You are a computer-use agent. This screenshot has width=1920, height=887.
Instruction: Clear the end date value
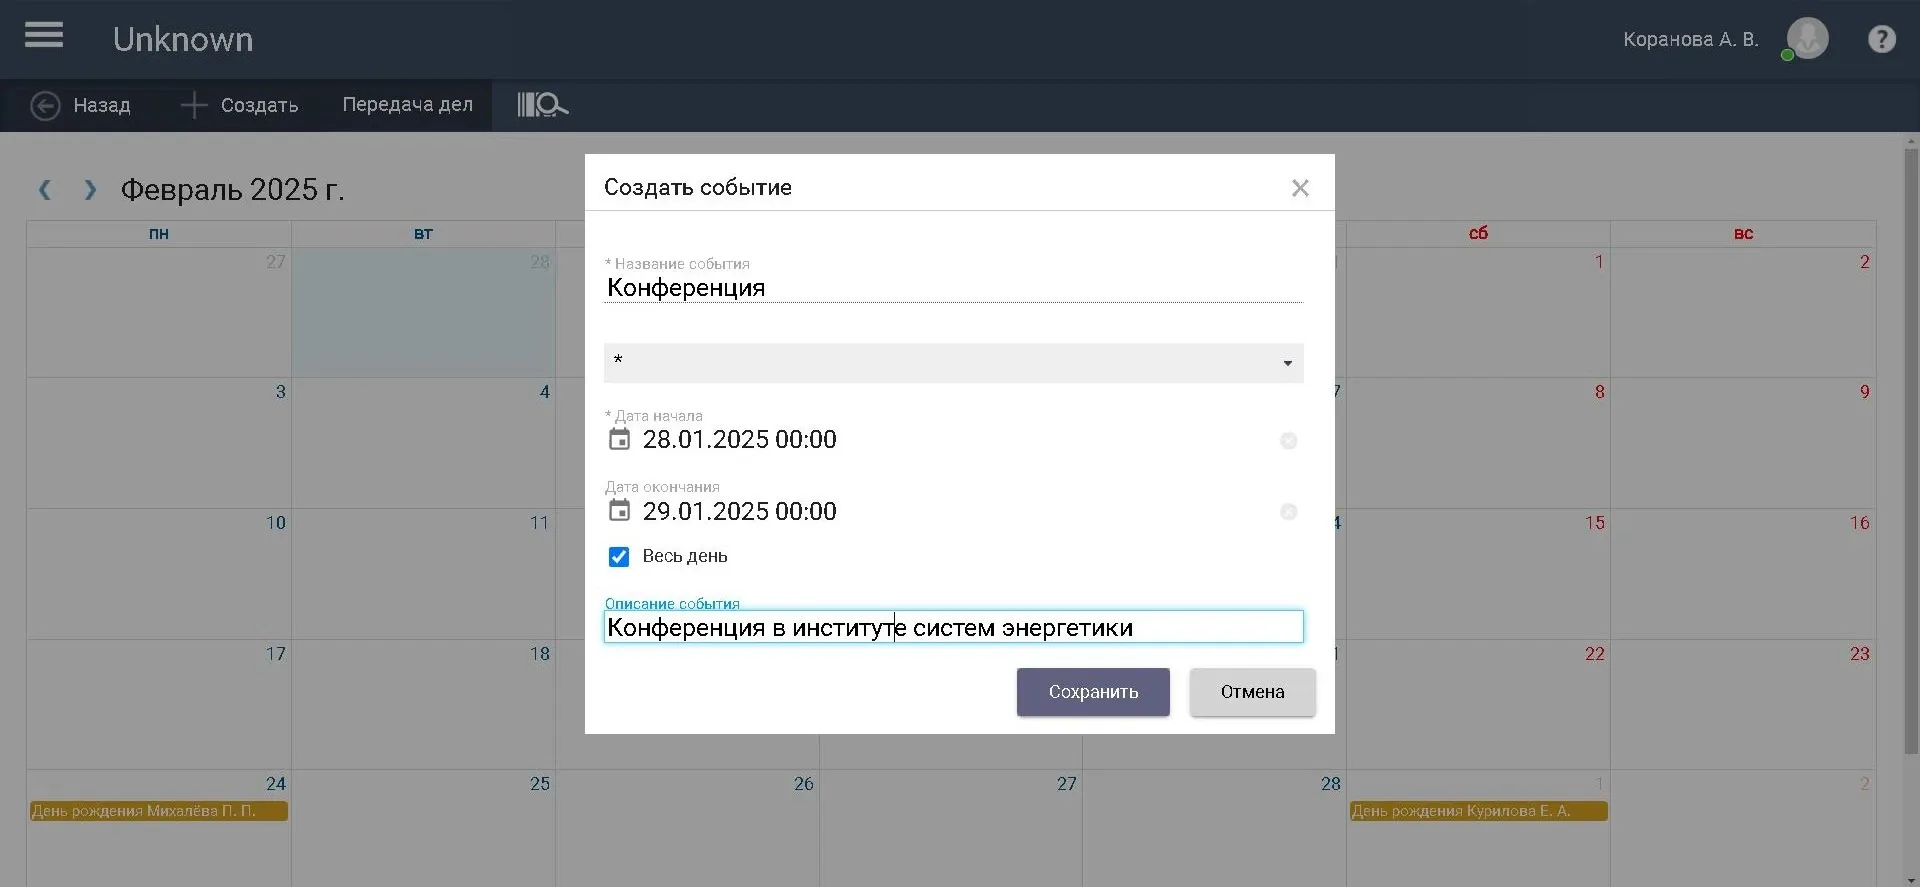click(x=1288, y=512)
